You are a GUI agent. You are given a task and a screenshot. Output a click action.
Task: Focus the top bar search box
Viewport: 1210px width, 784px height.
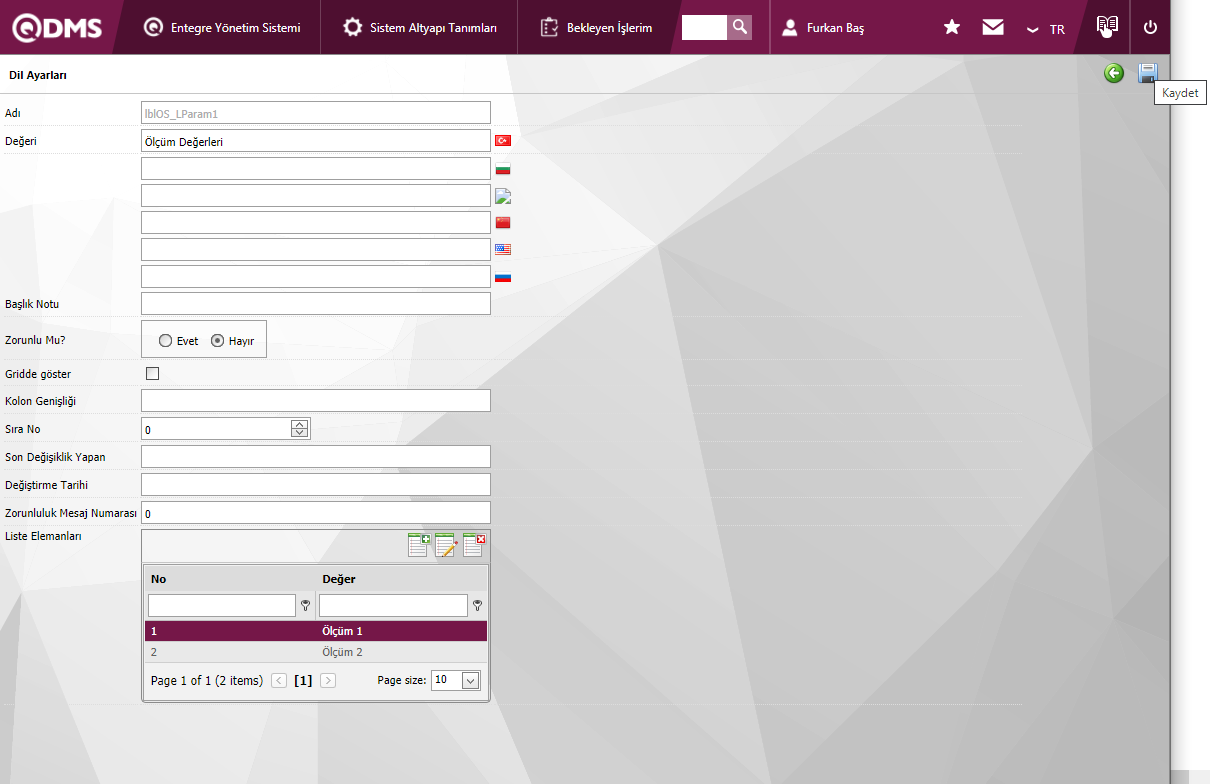tap(704, 27)
